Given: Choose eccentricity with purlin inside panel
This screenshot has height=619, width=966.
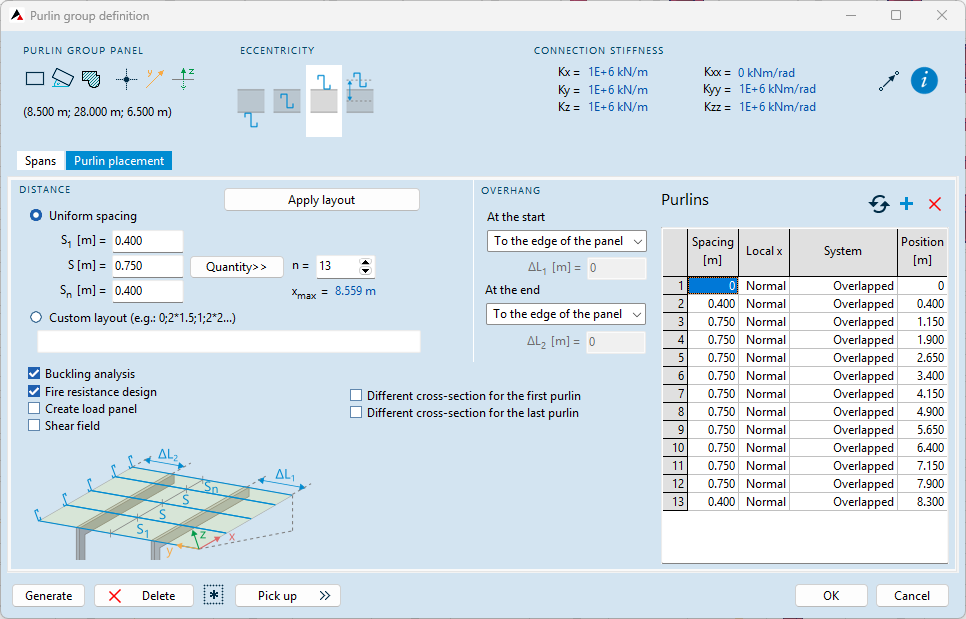Looking at the screenshot, I should tap(287, 100).
